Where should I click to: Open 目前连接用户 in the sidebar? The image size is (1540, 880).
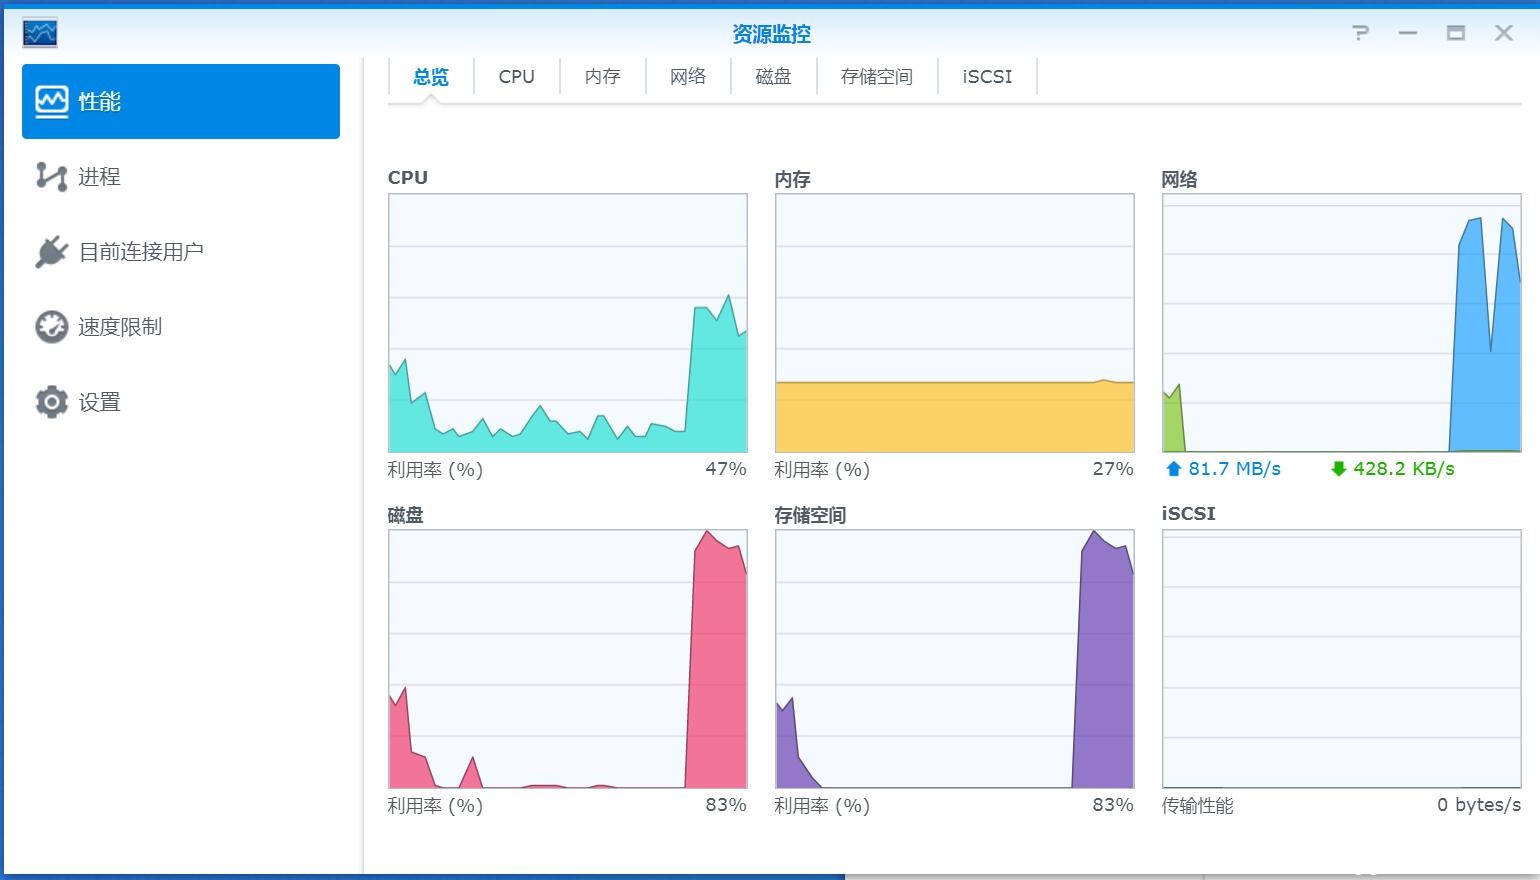[181, 252]
